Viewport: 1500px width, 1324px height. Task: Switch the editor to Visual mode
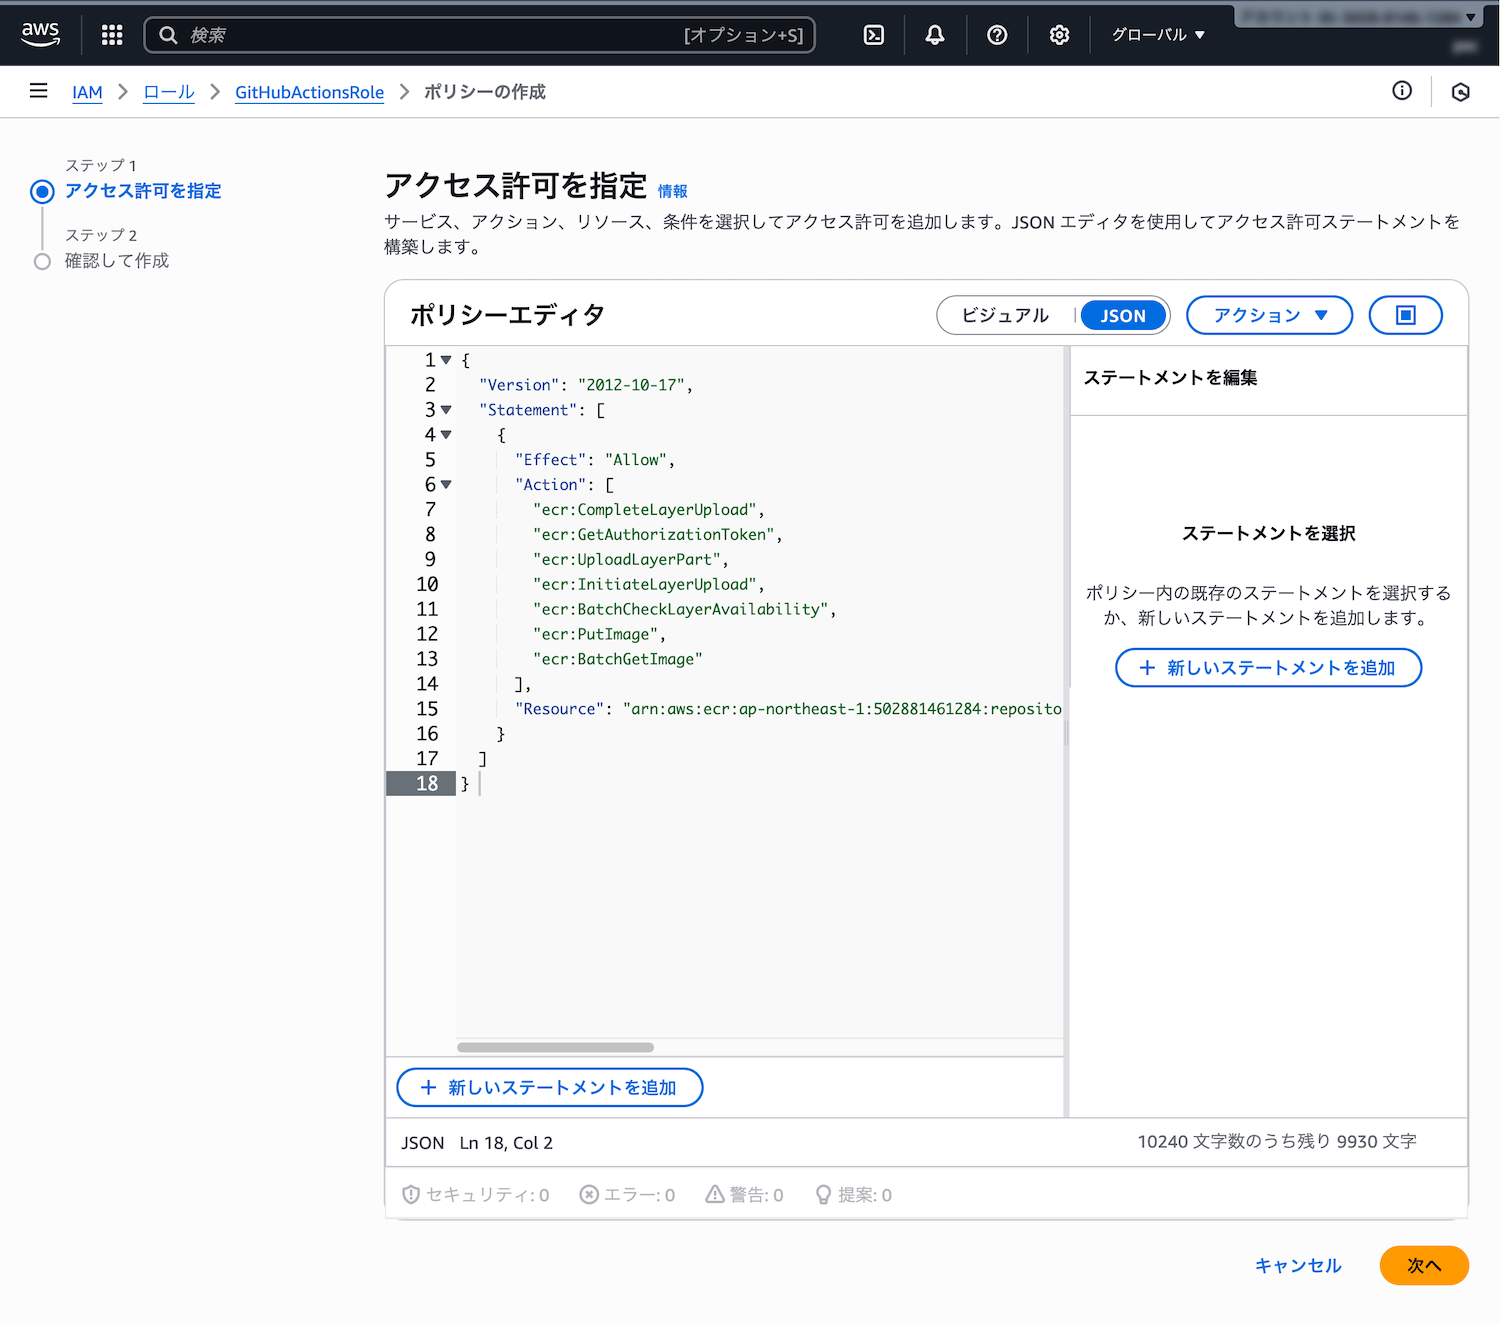[1005, 315]
